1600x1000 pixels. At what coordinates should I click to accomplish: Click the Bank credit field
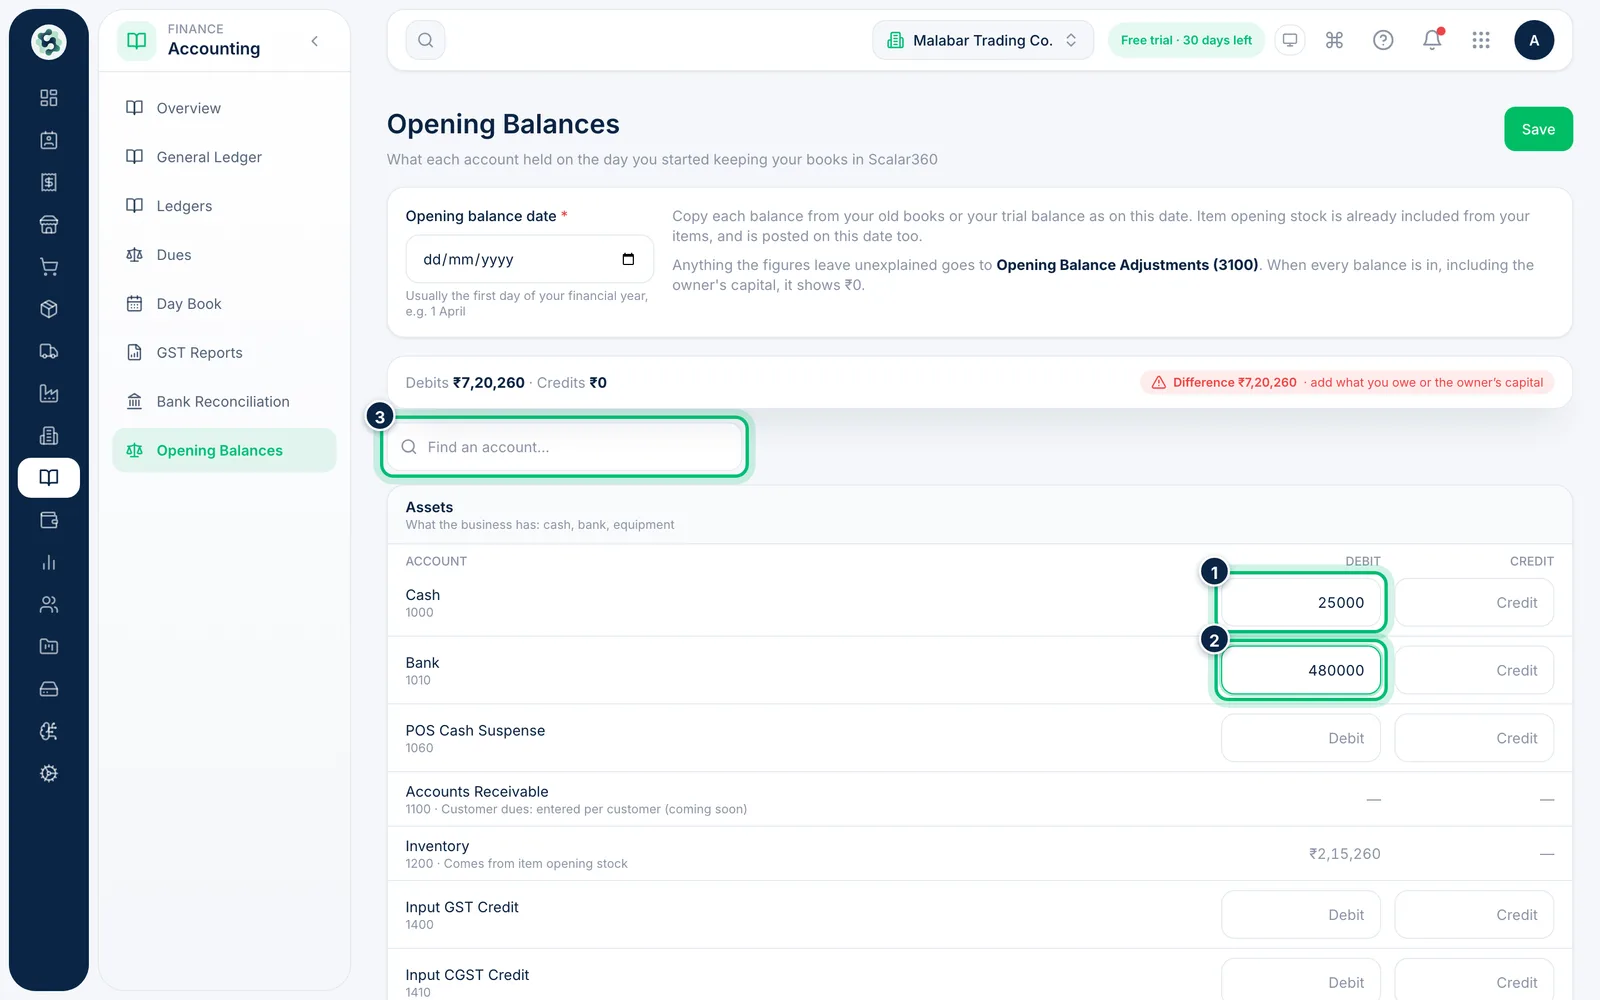click(x=1474, y=670)
